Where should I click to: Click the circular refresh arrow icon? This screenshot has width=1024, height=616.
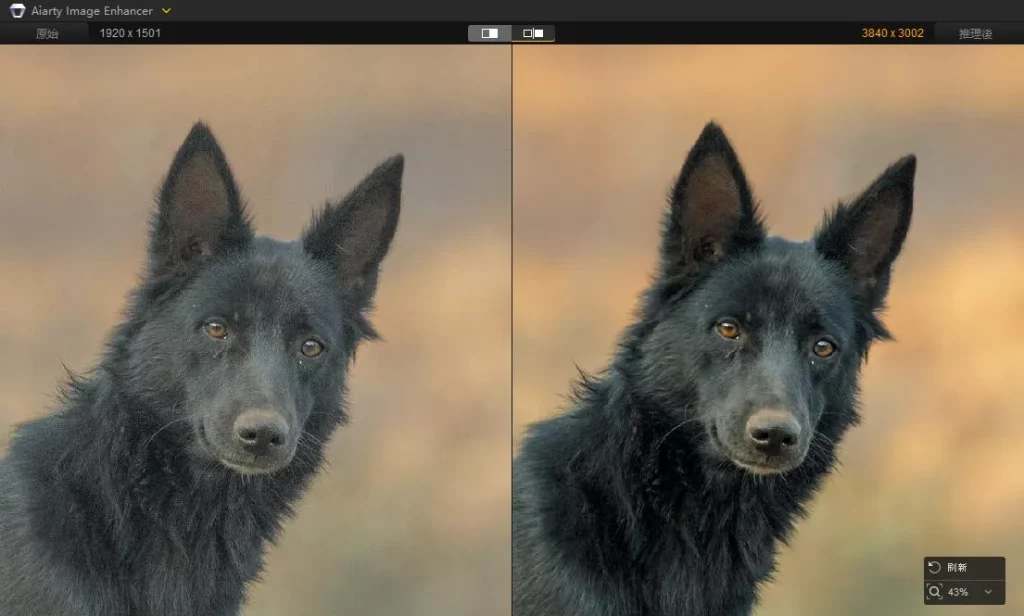click(x=935, y=567)
